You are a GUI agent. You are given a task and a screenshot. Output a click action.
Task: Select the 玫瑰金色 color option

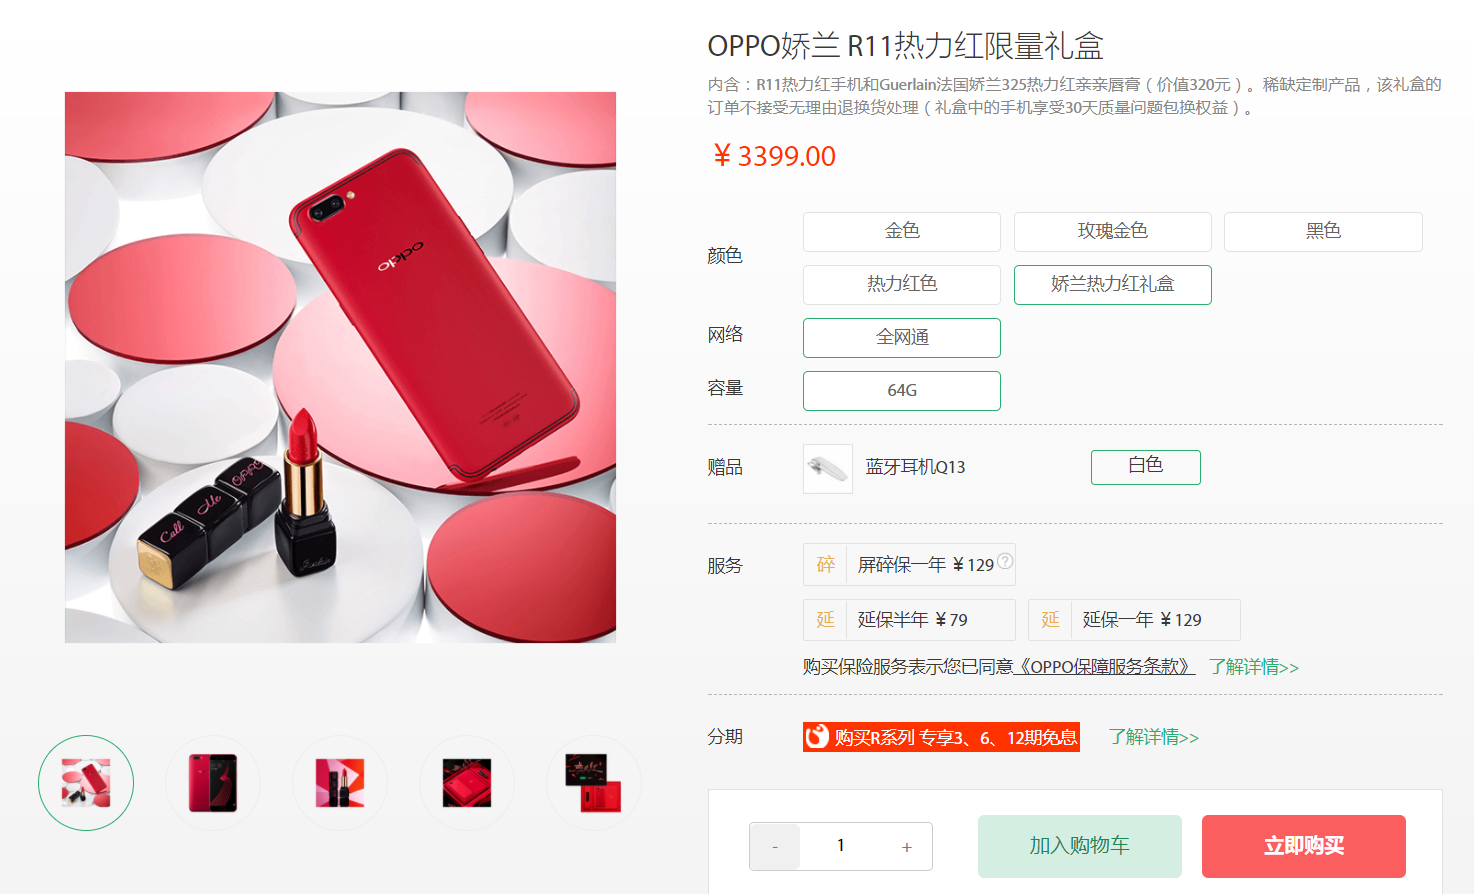(1113, 232)
